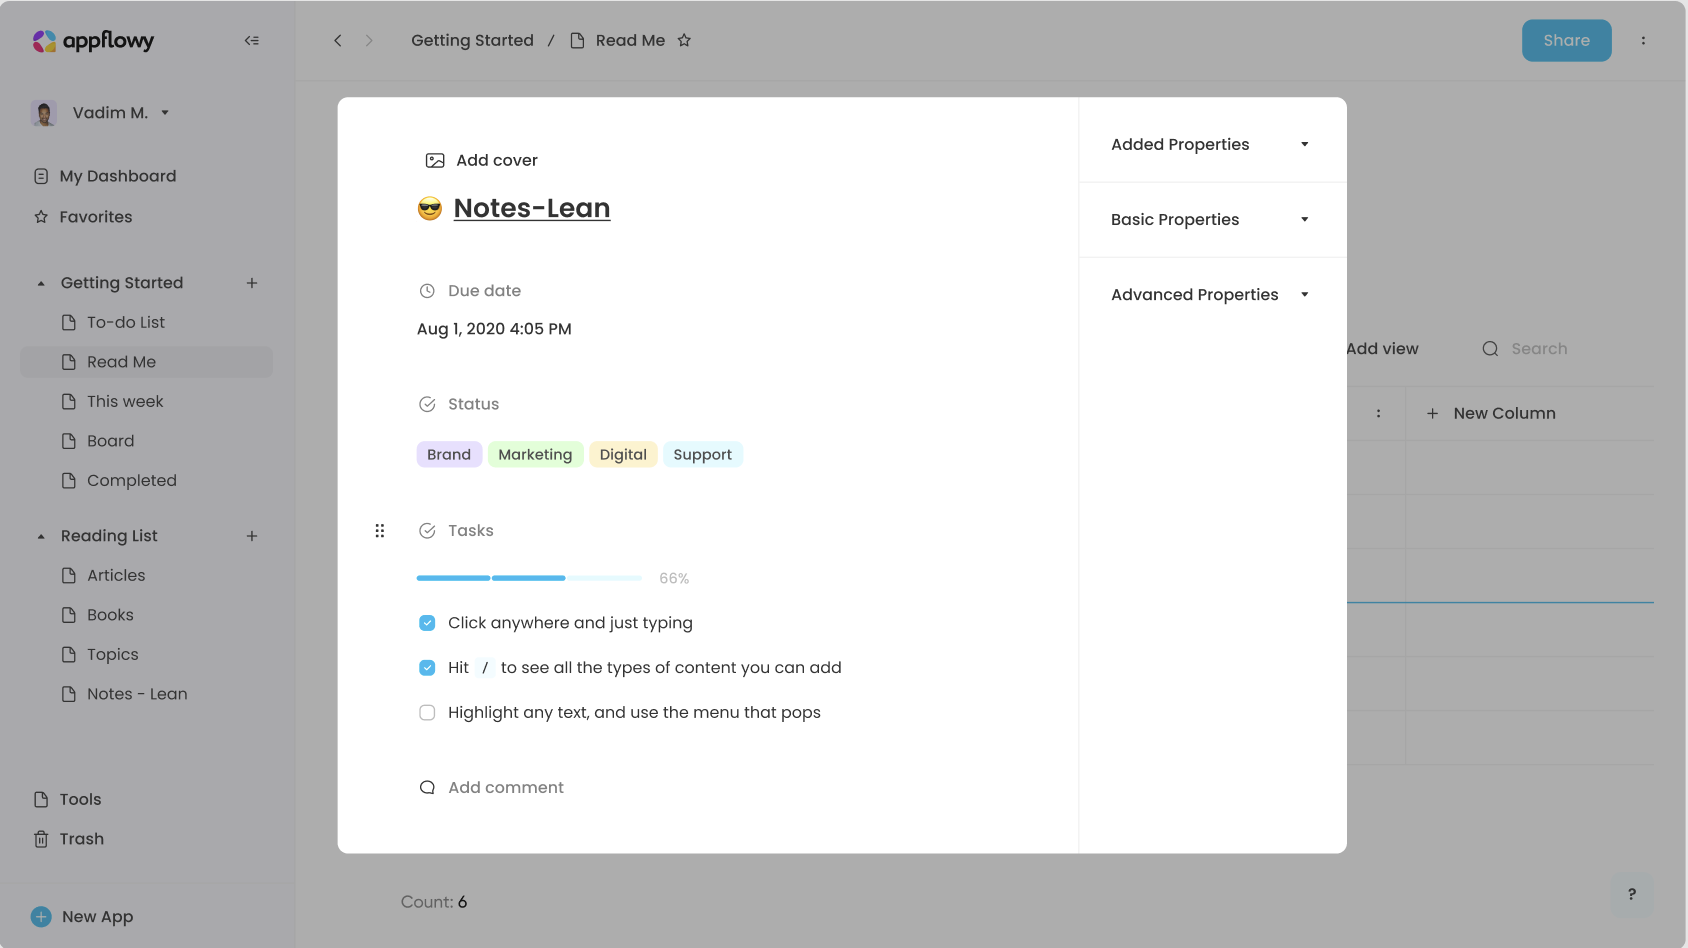Open the Trash from the sidebar
Image resolution: width=1688 pixels, height=948 pixels.
pos(81,838)
